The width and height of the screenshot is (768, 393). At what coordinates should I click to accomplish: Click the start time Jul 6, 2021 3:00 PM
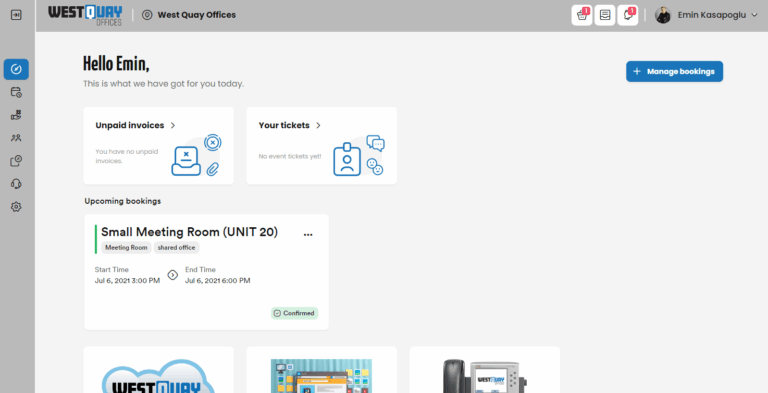pyautogui.click(x=127, y=281)
